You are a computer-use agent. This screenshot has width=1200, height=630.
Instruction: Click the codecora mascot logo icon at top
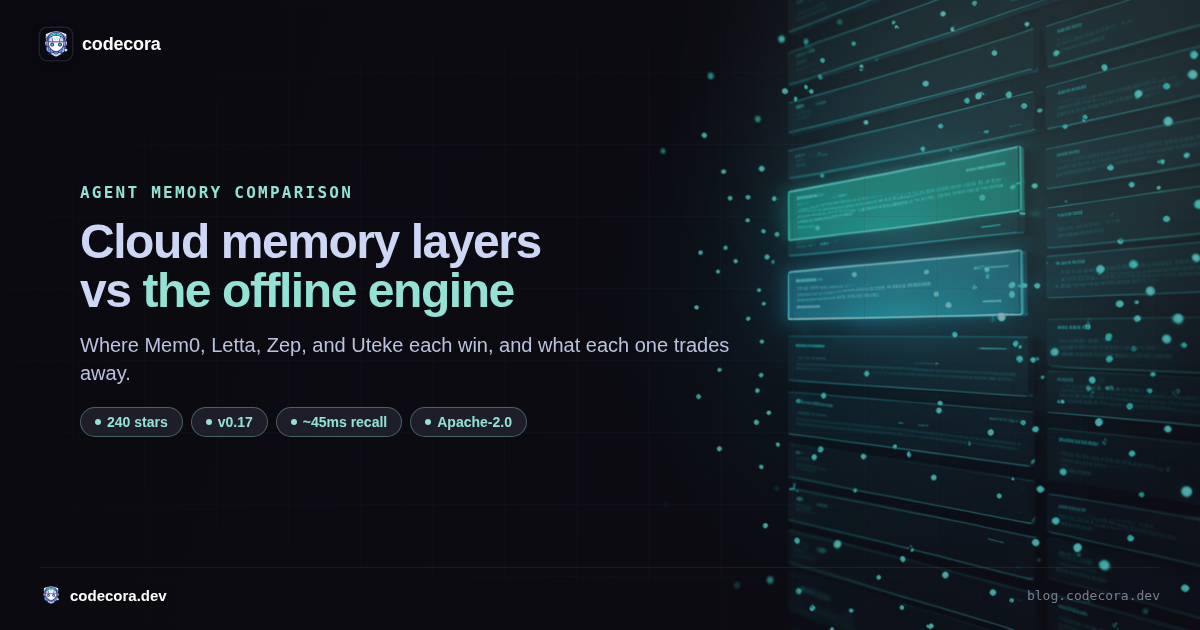coord(56,44)
